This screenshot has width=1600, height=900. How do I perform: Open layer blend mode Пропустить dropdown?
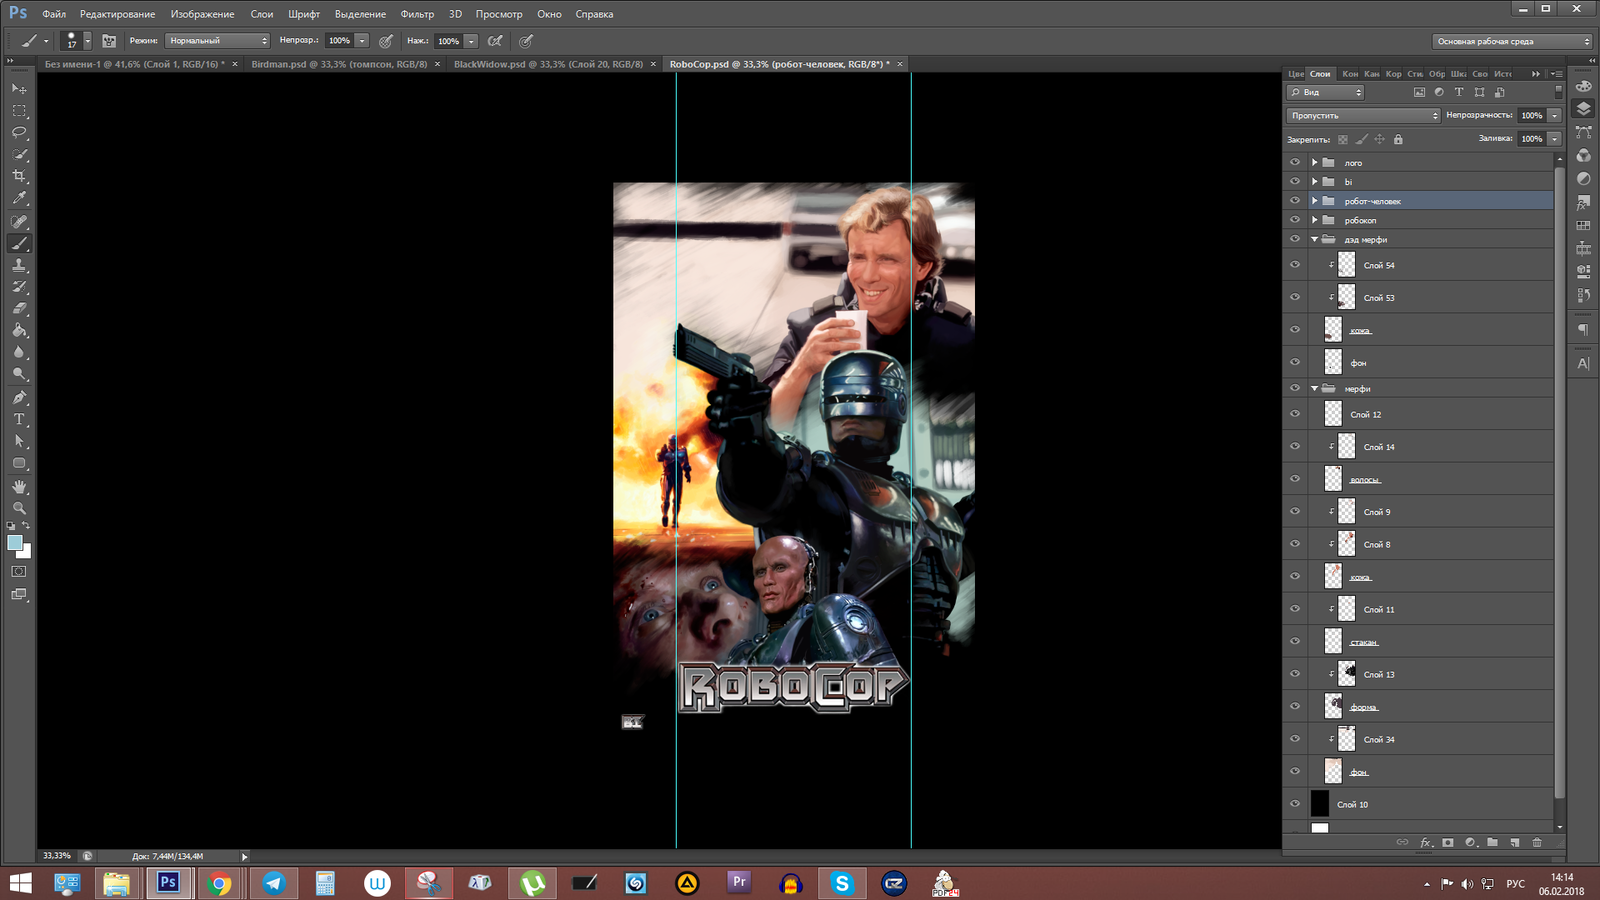click(x=1363, y=115)
